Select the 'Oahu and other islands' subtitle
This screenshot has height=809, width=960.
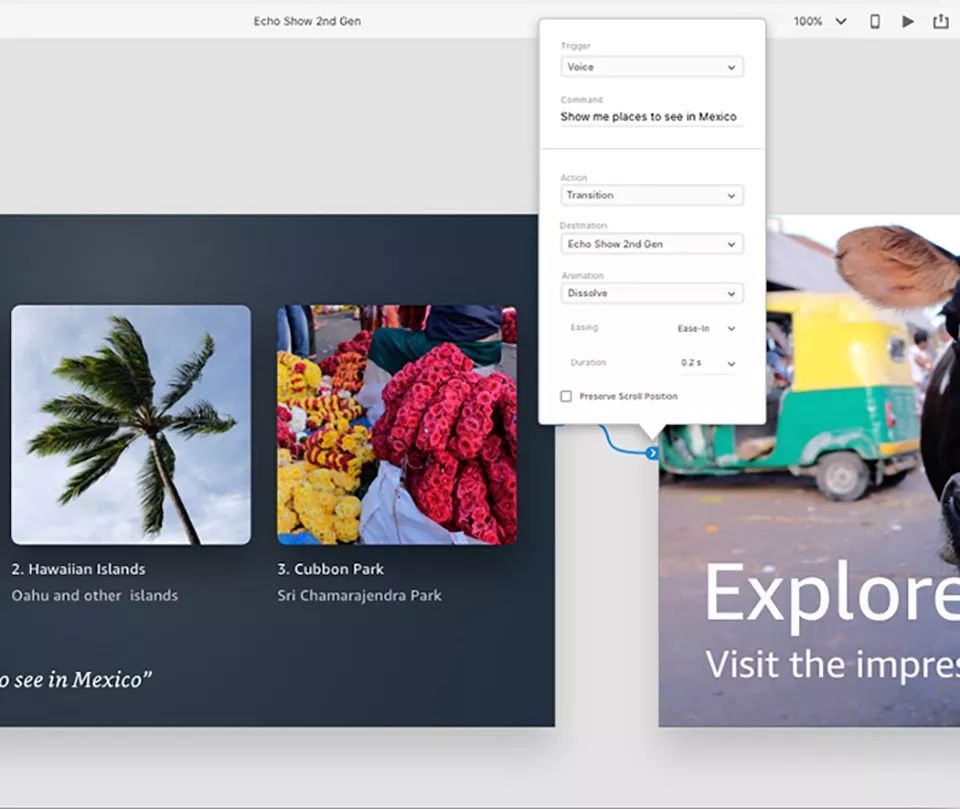click(95, 595)
